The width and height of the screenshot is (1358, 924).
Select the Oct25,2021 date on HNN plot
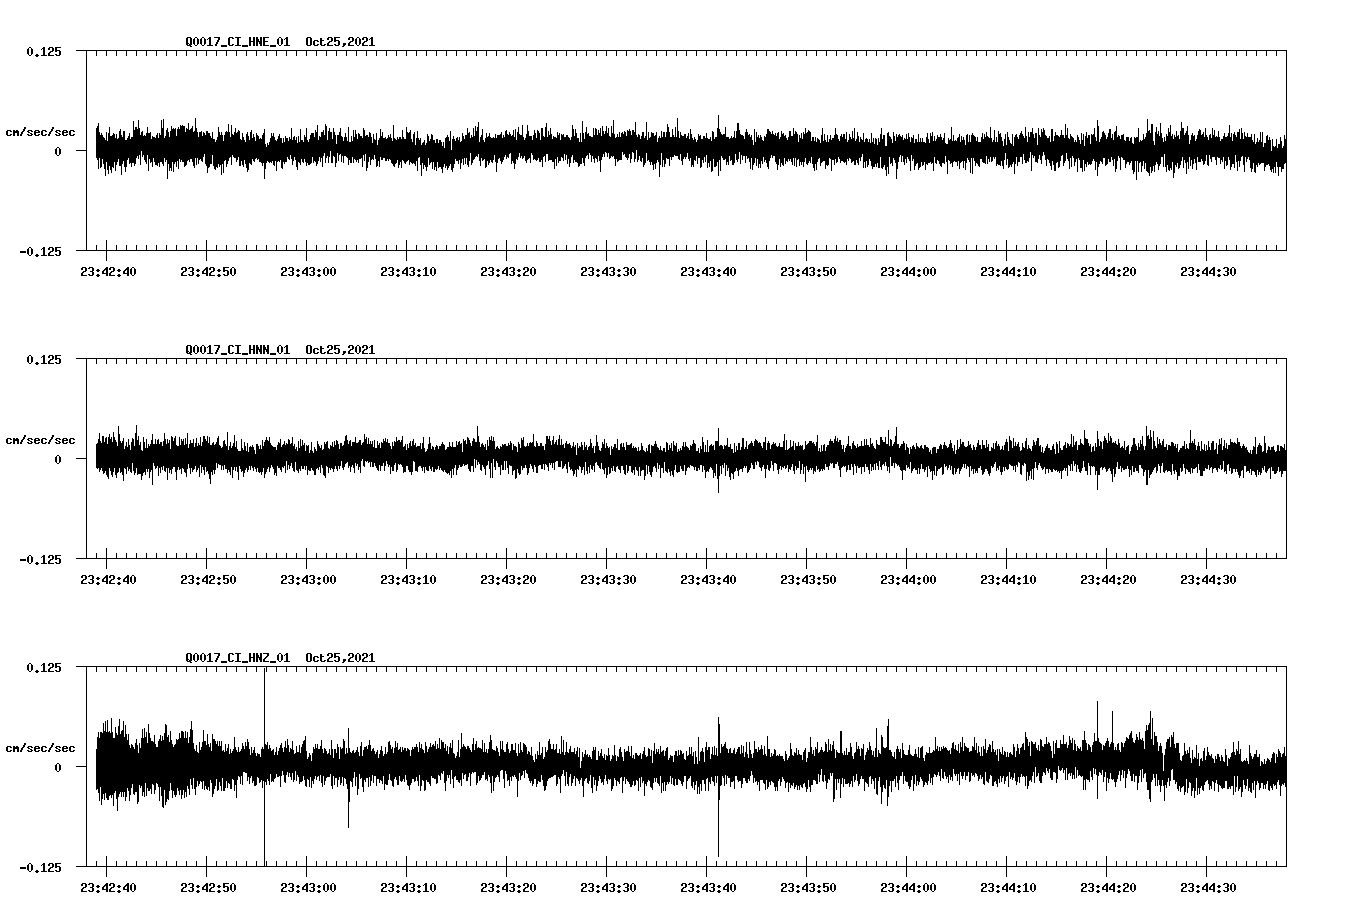point(340,350)
